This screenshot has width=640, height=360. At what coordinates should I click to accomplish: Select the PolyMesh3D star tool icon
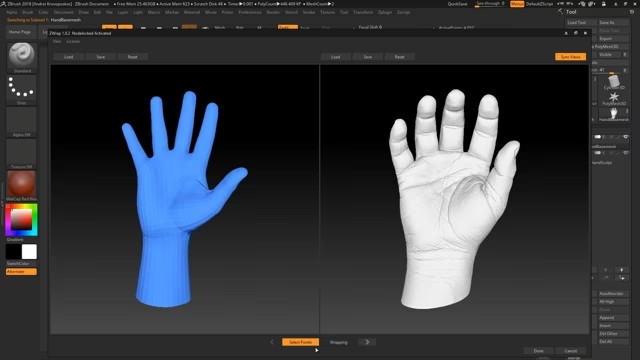point(613,97)
